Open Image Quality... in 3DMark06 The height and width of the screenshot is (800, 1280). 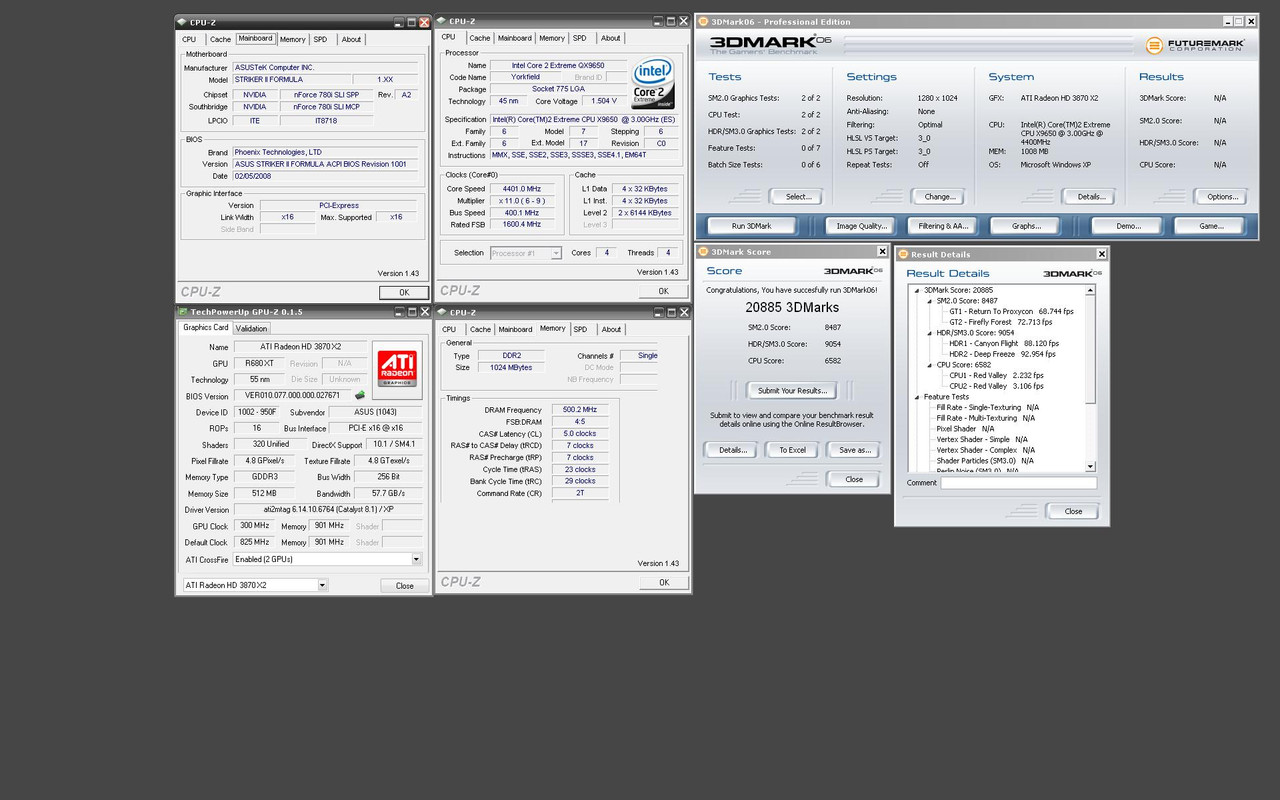862,226
